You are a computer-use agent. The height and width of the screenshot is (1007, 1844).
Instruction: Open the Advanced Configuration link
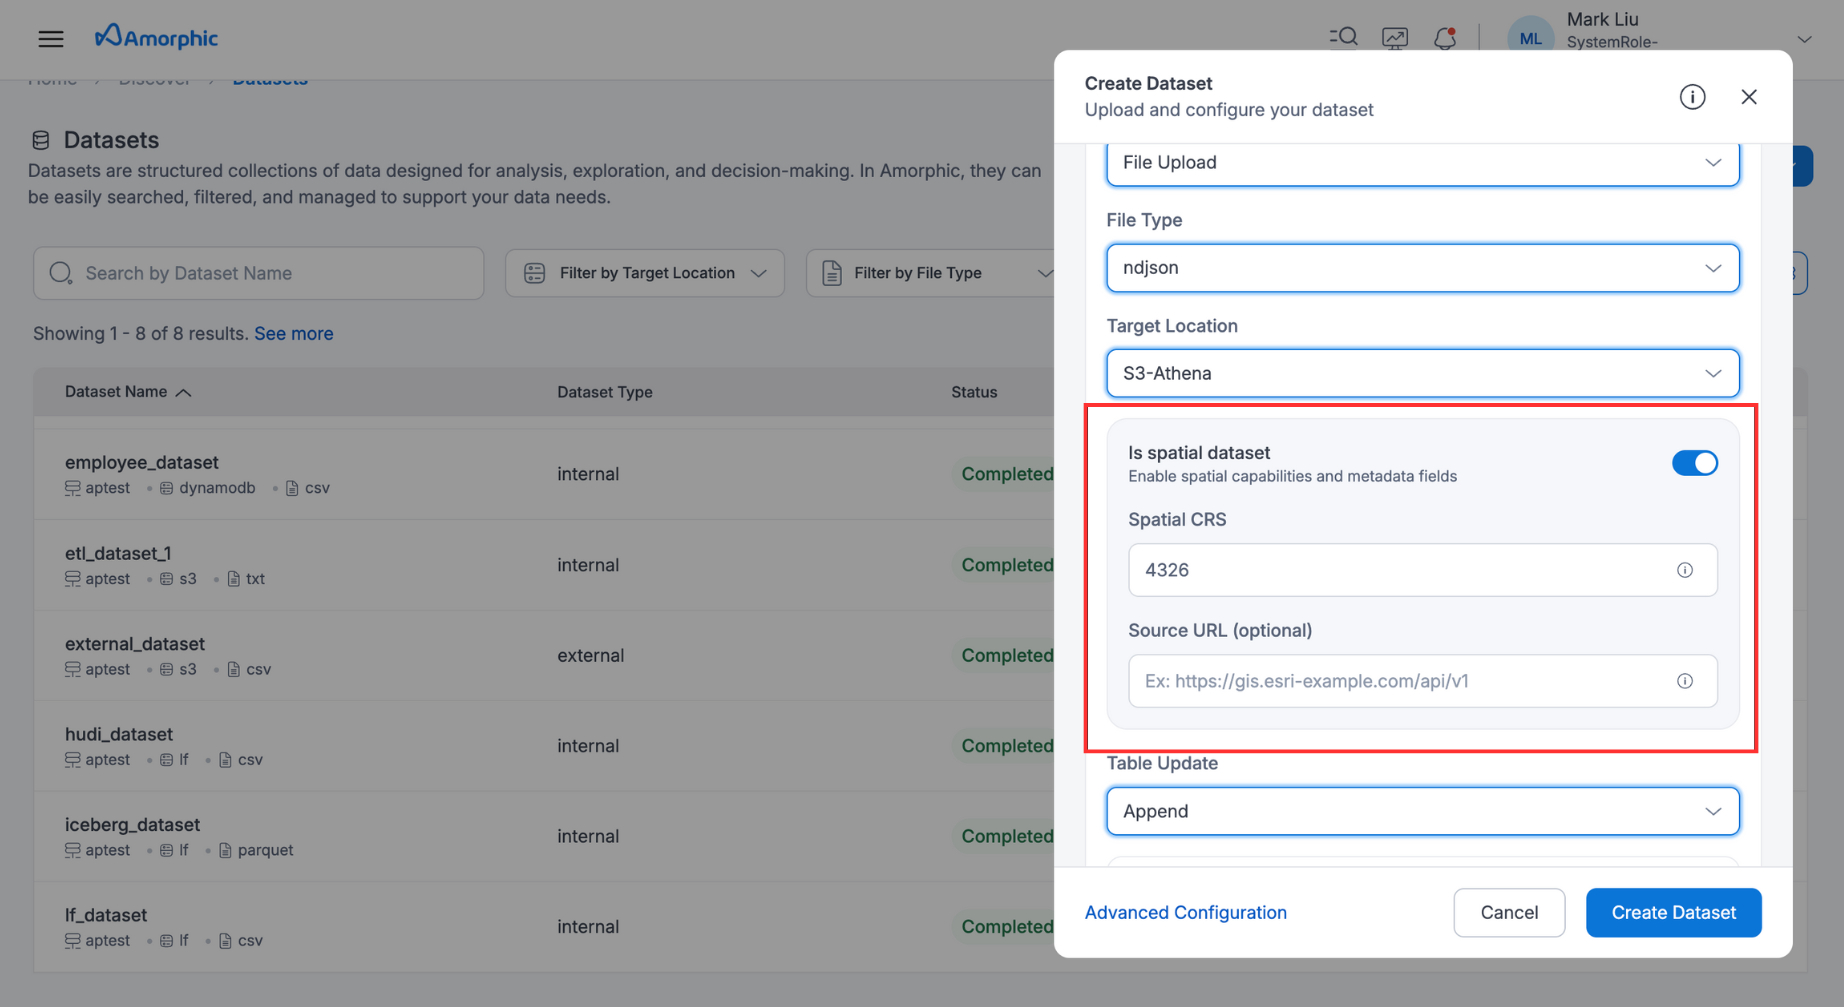point(1185,912)
